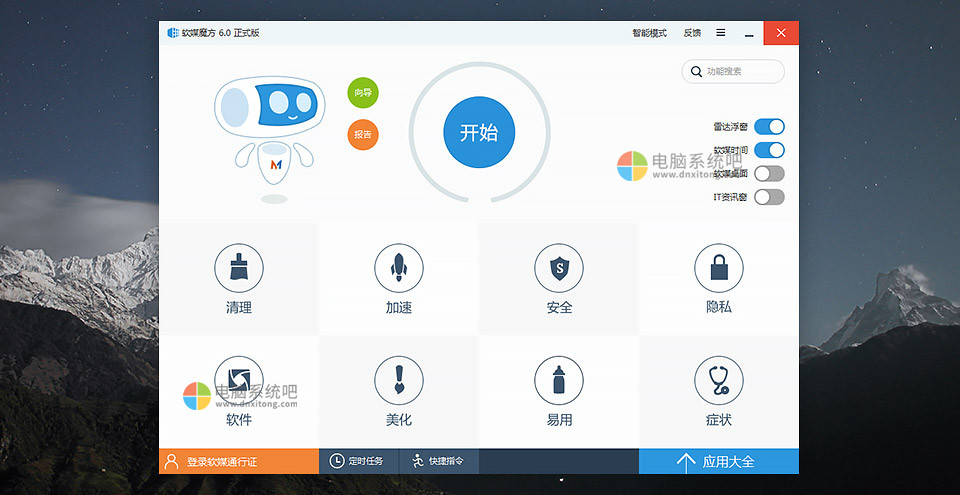Viewport: 960px width, 495px height.
Task: Click 登录软媒通行证 login text
Action: (x=222, y=462)
